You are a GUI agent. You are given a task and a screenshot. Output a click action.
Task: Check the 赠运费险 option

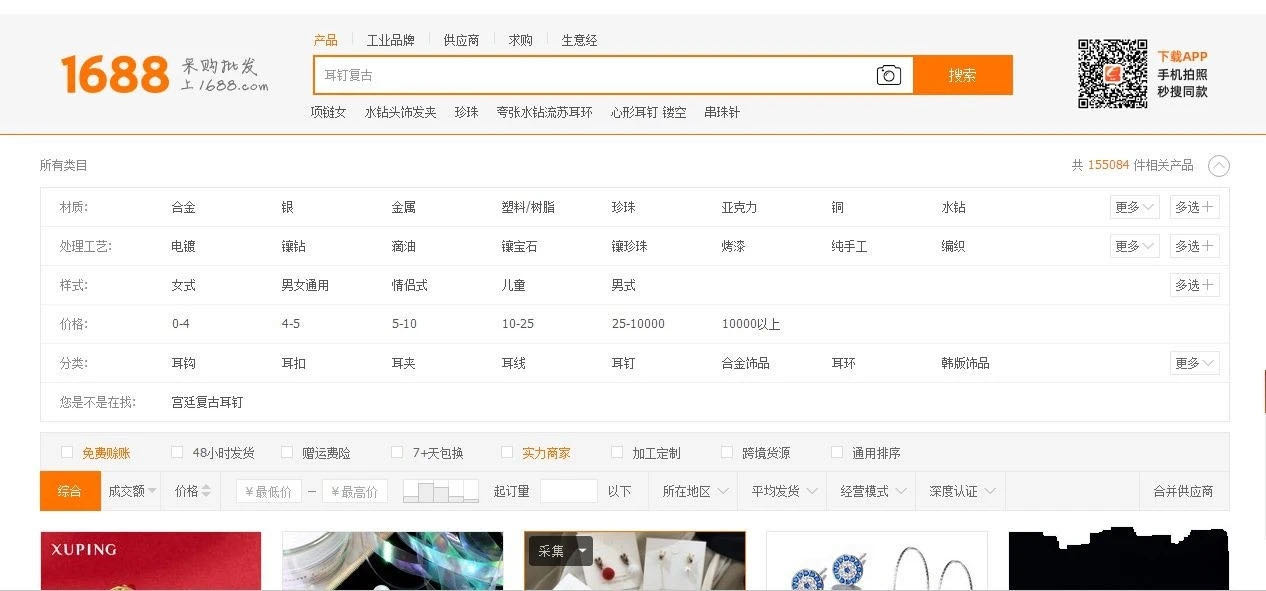click(x=287, y=453)
